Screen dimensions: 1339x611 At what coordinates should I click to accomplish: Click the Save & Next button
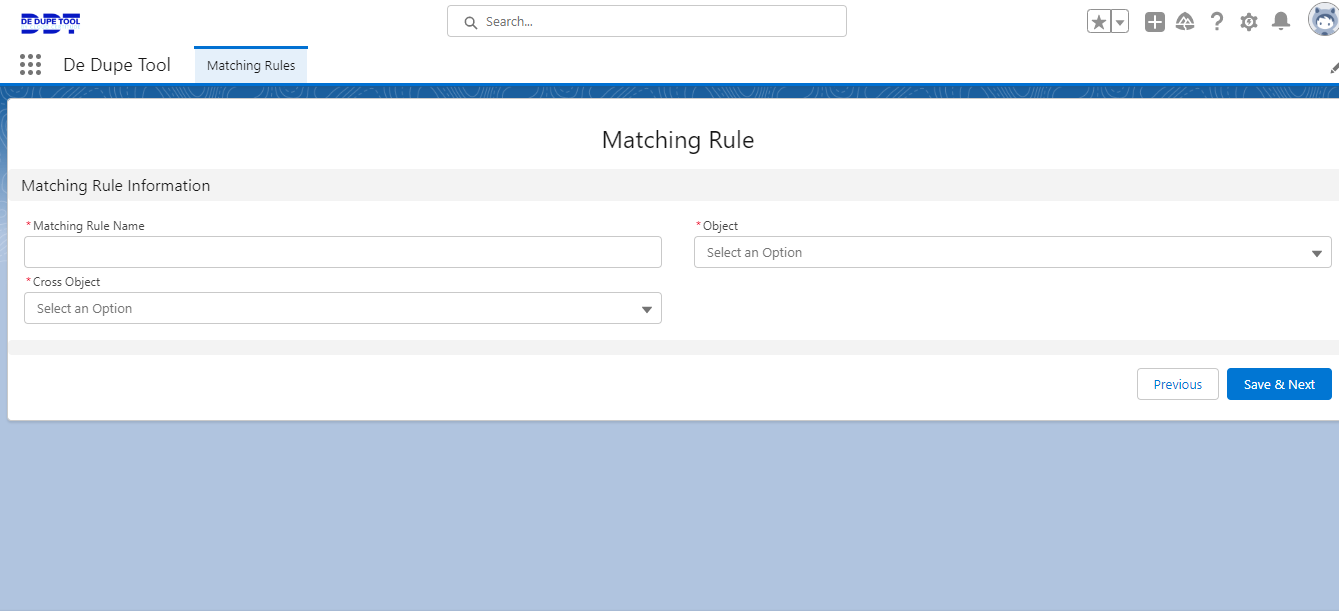coord(1278,384)
